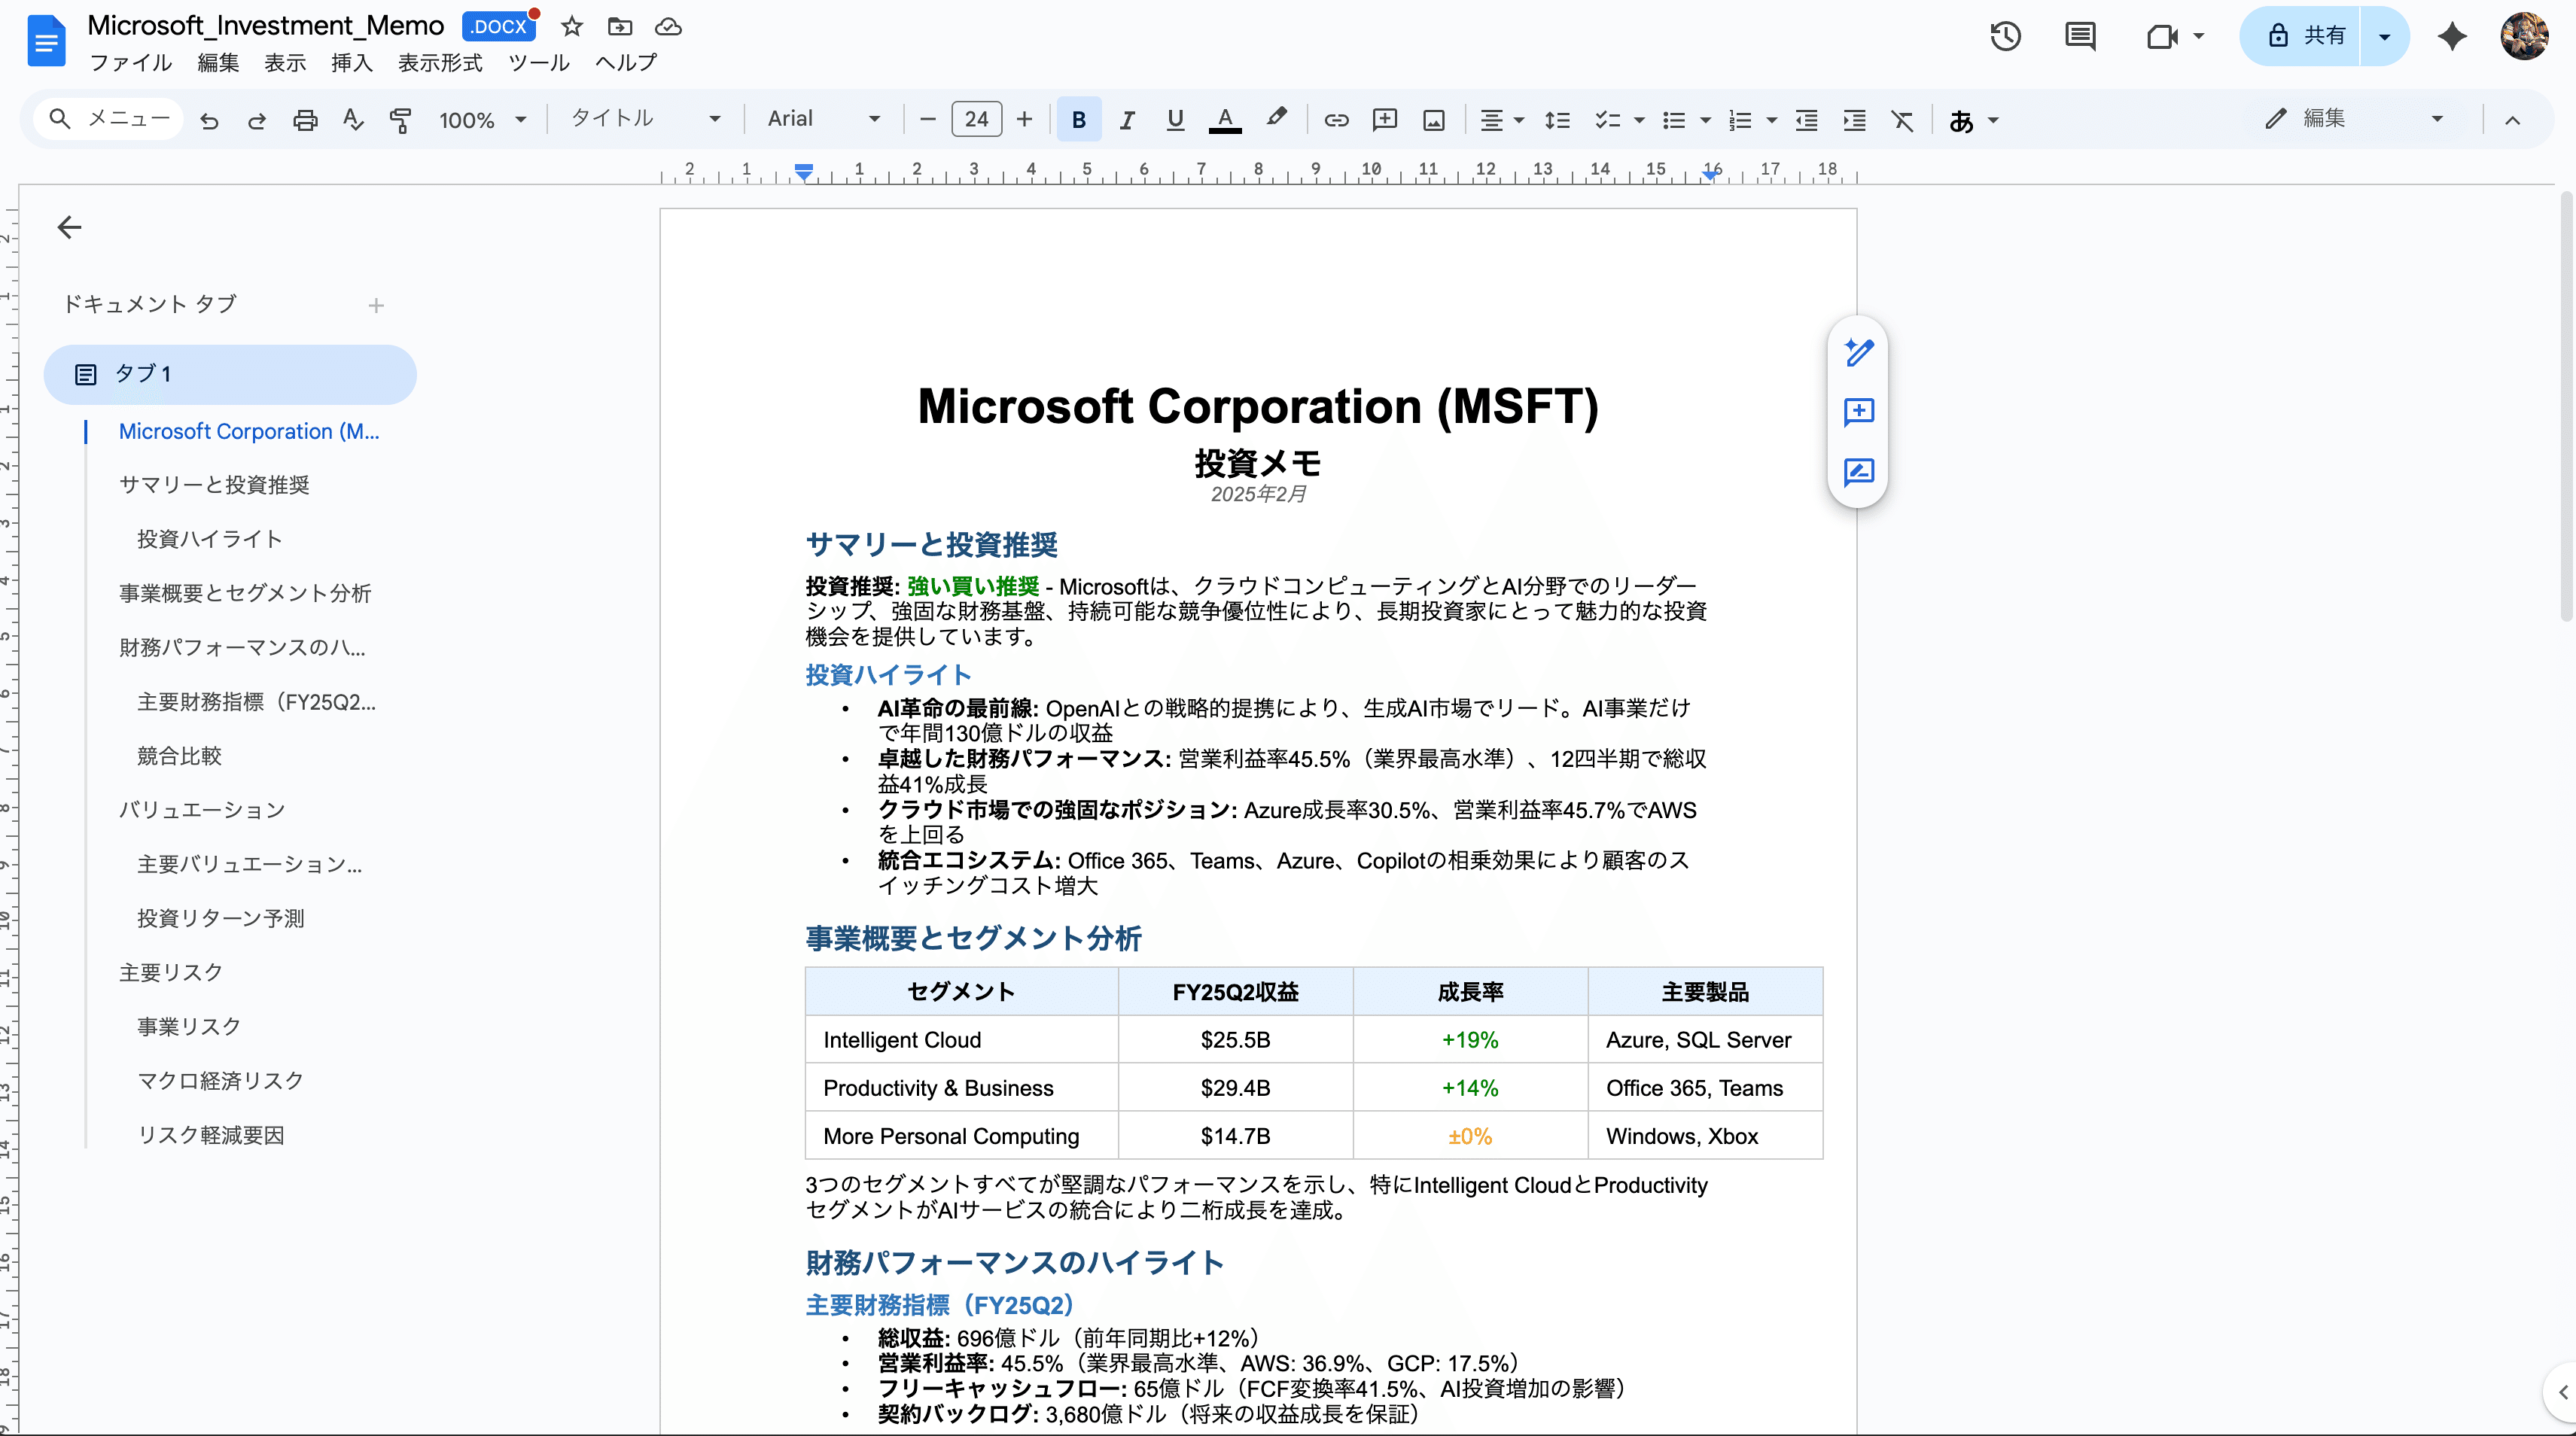Toggle italic formatting button
The image size is (2576, 1436).
tap(1127, 120)
